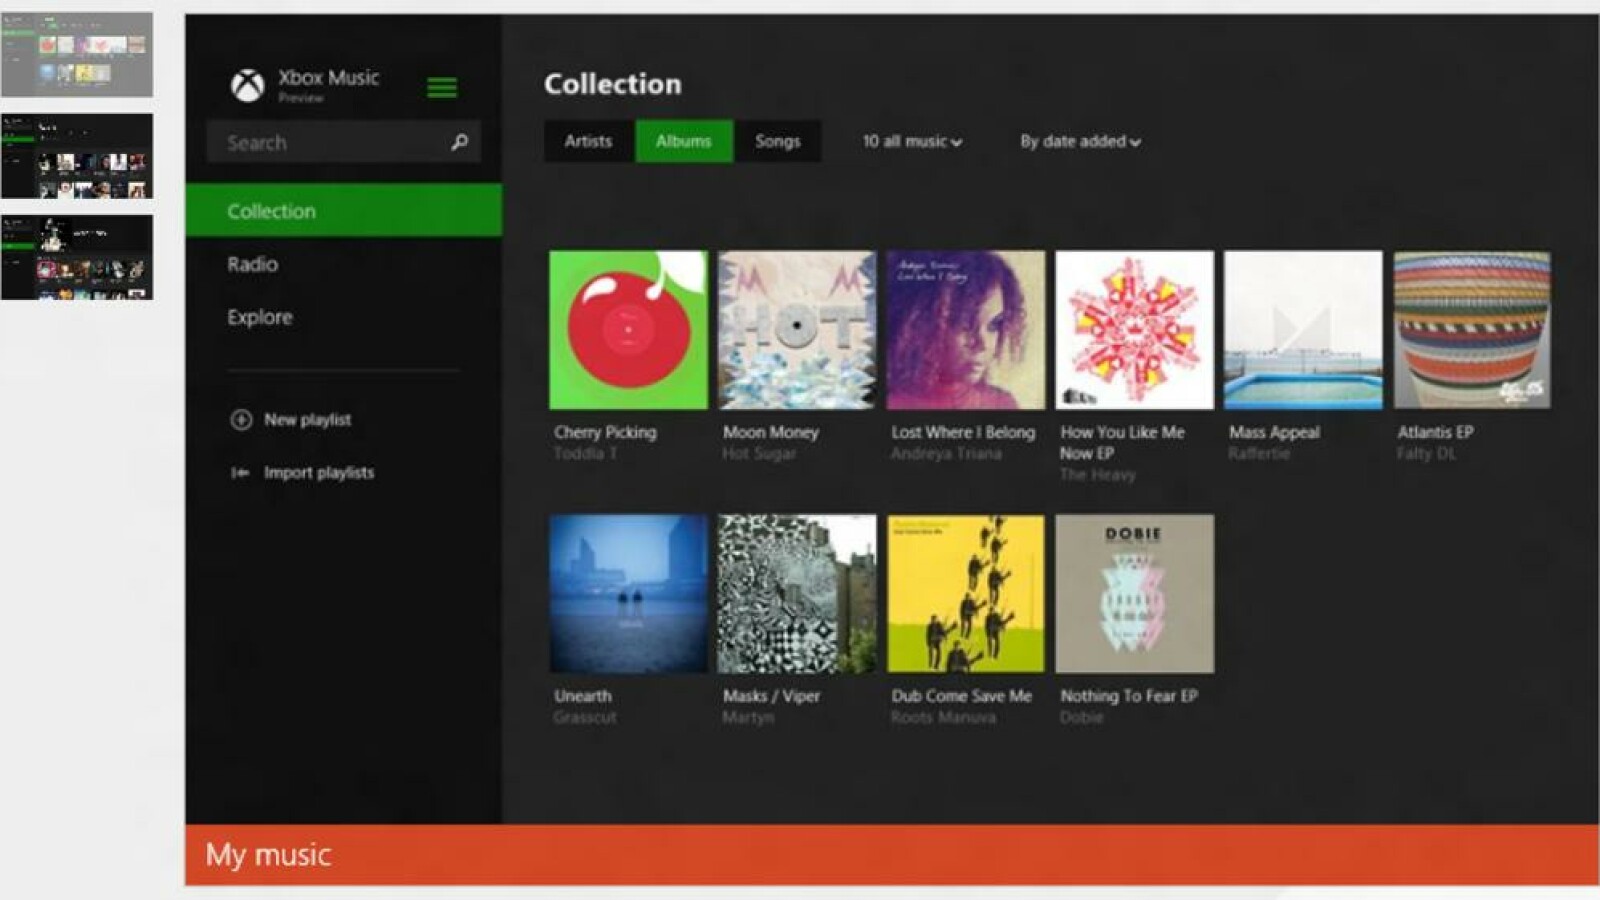The image size is (1600, 900).
Task: Open the green hamburger menu
Action: click(x=442, y=88)
